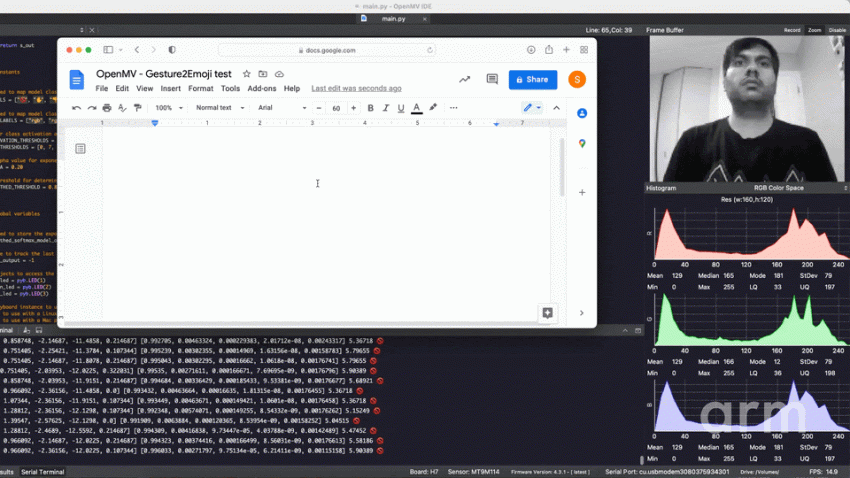Image resolution: width=850 pixels, height=478 pixels.
Task: Open the Maps side panel icon
Action: pyautogui.click(x=582, y=144)
